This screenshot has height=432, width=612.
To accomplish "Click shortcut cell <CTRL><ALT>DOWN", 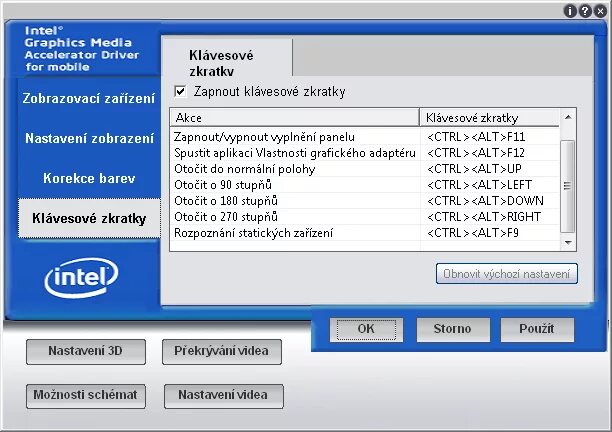I will pos(490,201).
